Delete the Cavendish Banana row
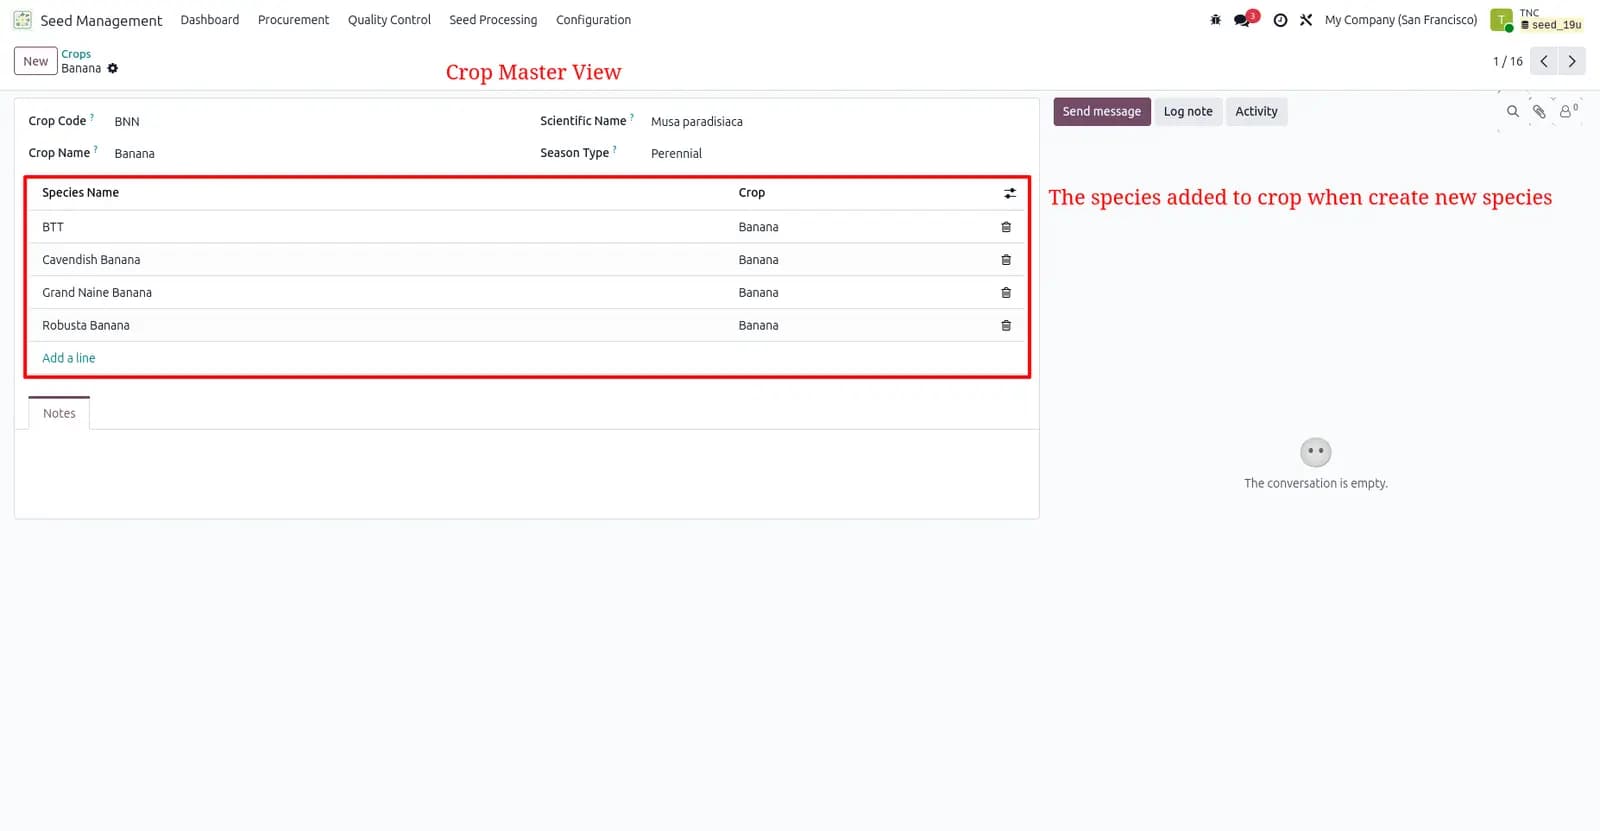Image resolution: width=1600 pixels, height=831 pixels. [x=1006, y=260]
